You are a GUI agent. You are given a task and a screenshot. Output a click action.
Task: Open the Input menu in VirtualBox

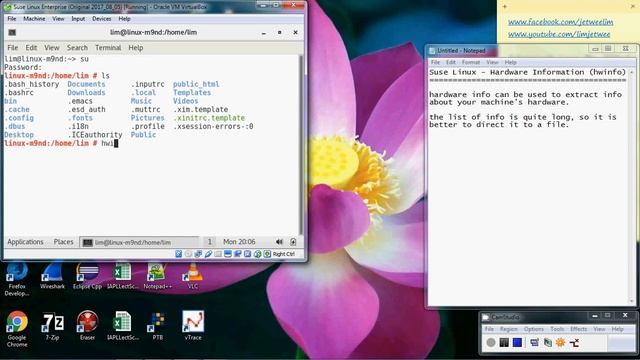point(78,19)
